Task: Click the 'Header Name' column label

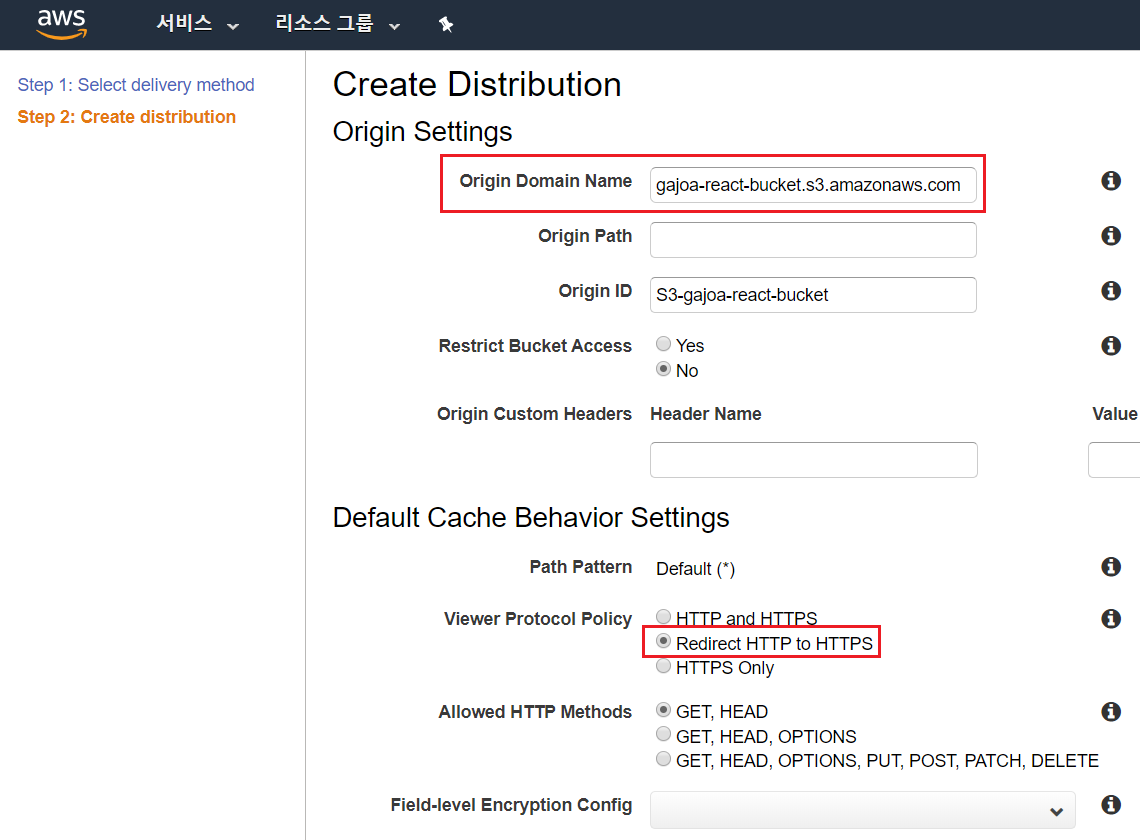Action: (x=706, y=414)
